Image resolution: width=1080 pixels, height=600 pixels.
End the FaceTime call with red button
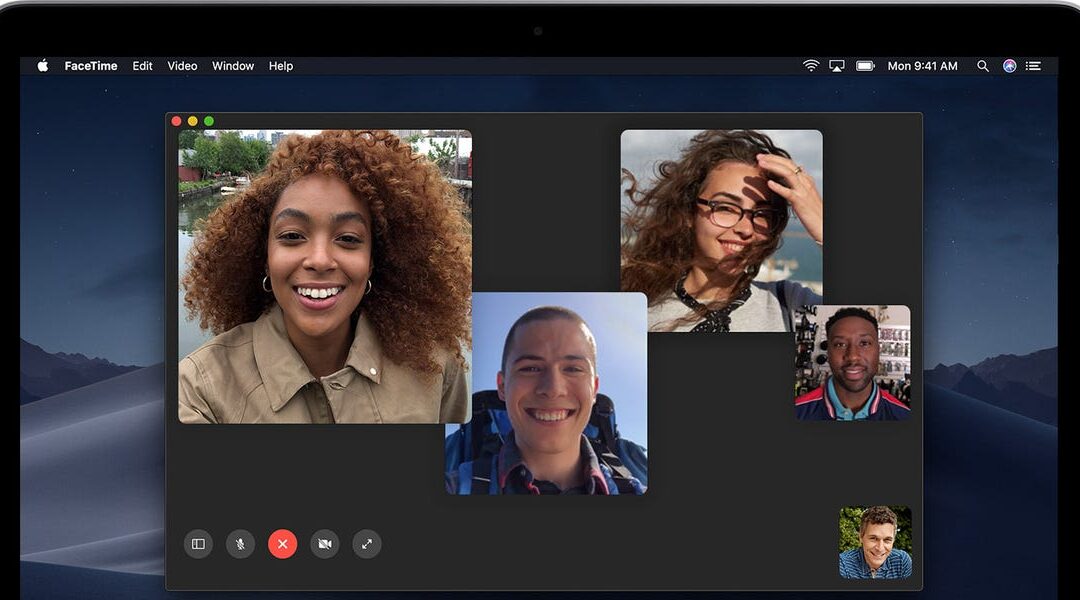point(282,544)
